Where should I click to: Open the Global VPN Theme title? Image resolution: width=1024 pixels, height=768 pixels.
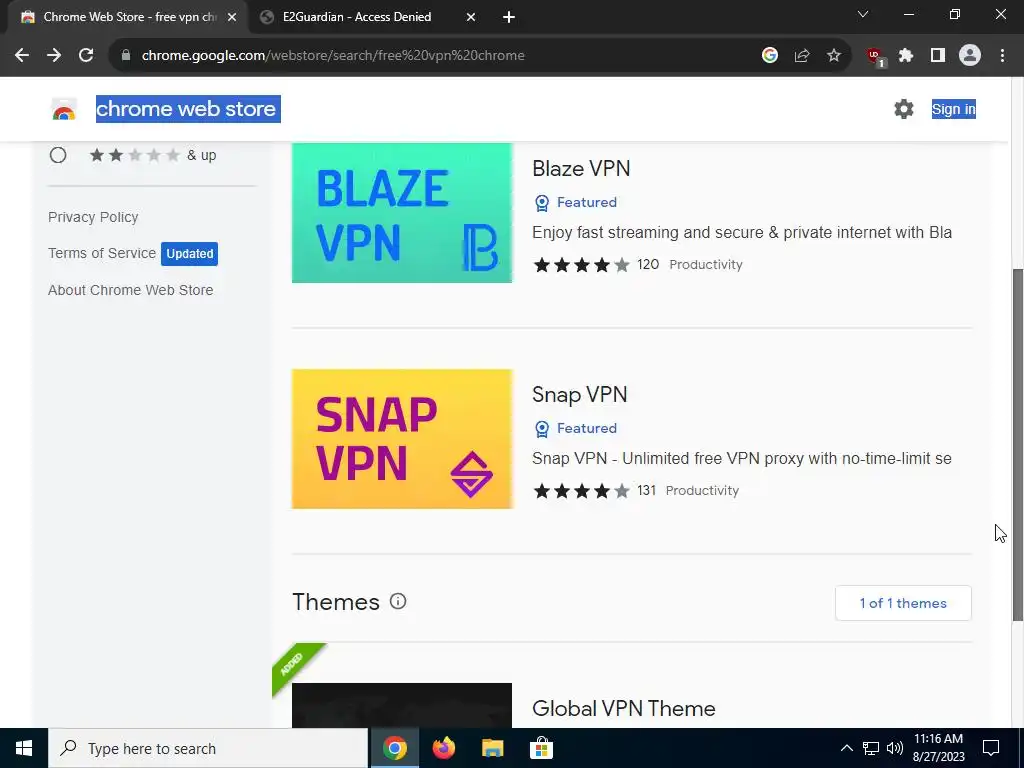(x=624, y=709)
